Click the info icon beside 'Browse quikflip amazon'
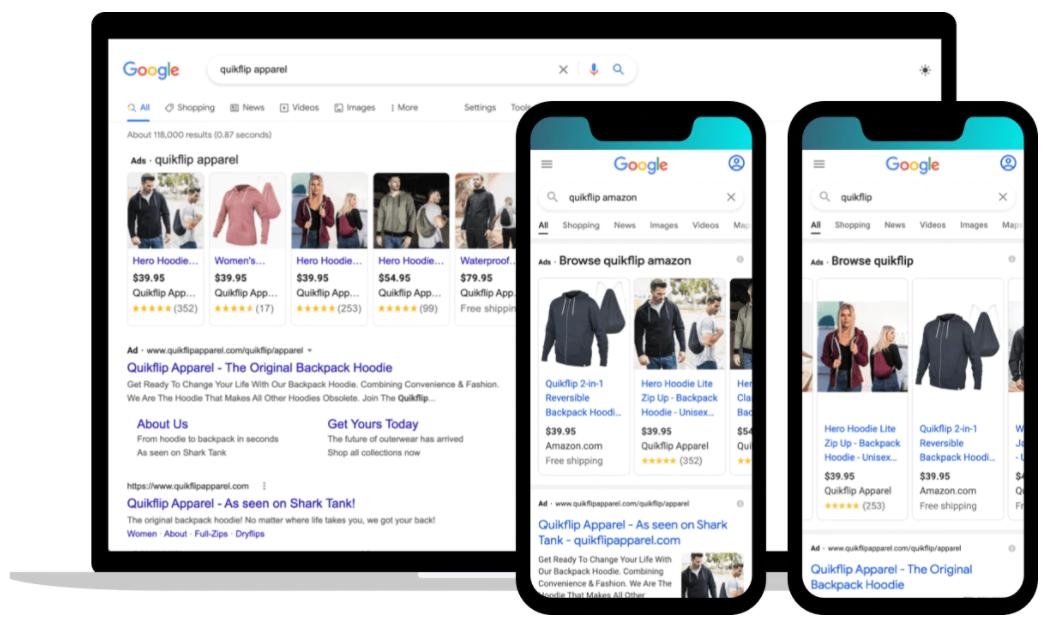 click(x=740, y=259)
